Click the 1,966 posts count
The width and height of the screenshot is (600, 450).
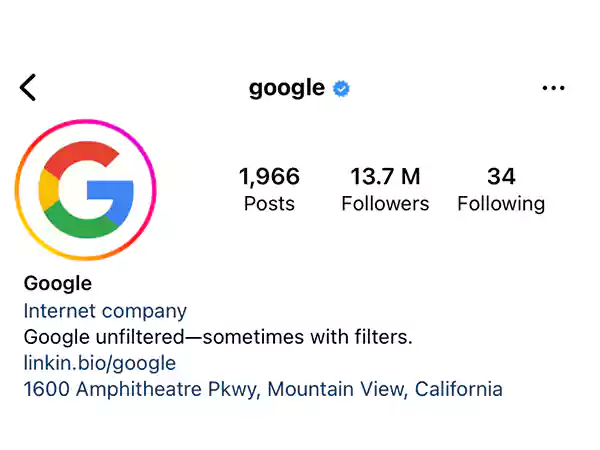[269, 176]
